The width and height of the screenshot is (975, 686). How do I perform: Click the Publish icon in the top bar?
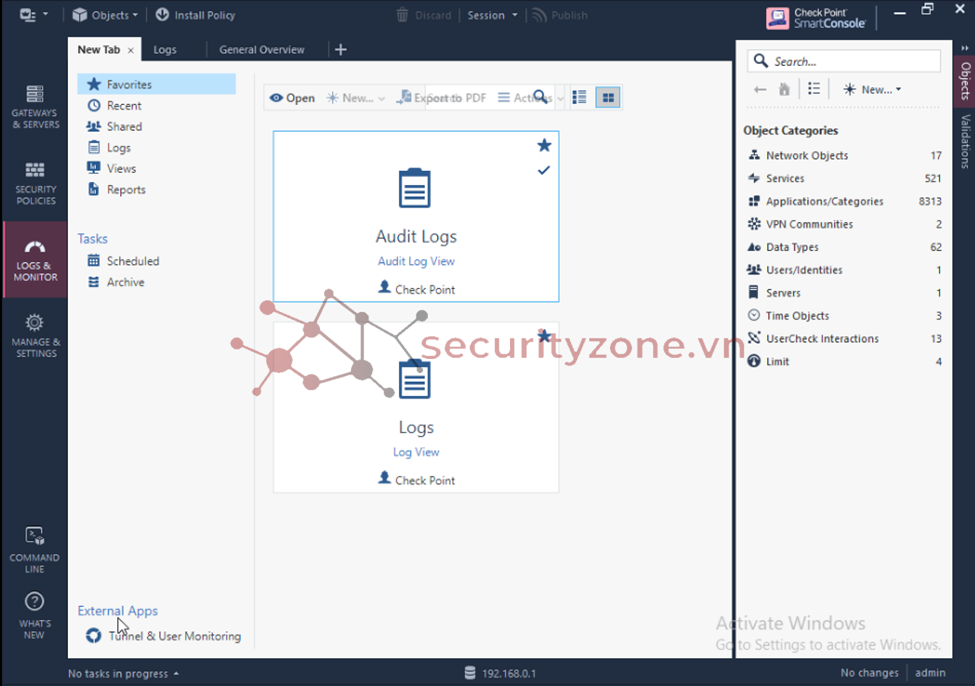click(x=540, y=15)
